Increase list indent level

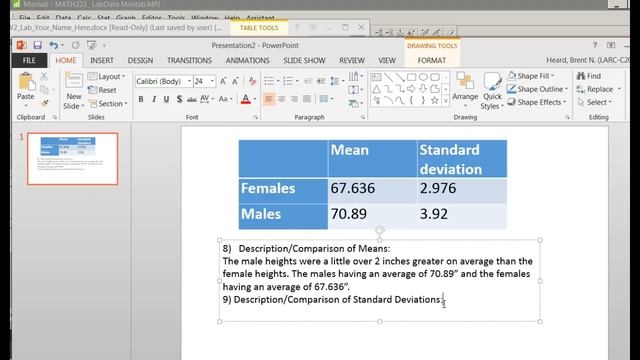click(x=321, y=81)
